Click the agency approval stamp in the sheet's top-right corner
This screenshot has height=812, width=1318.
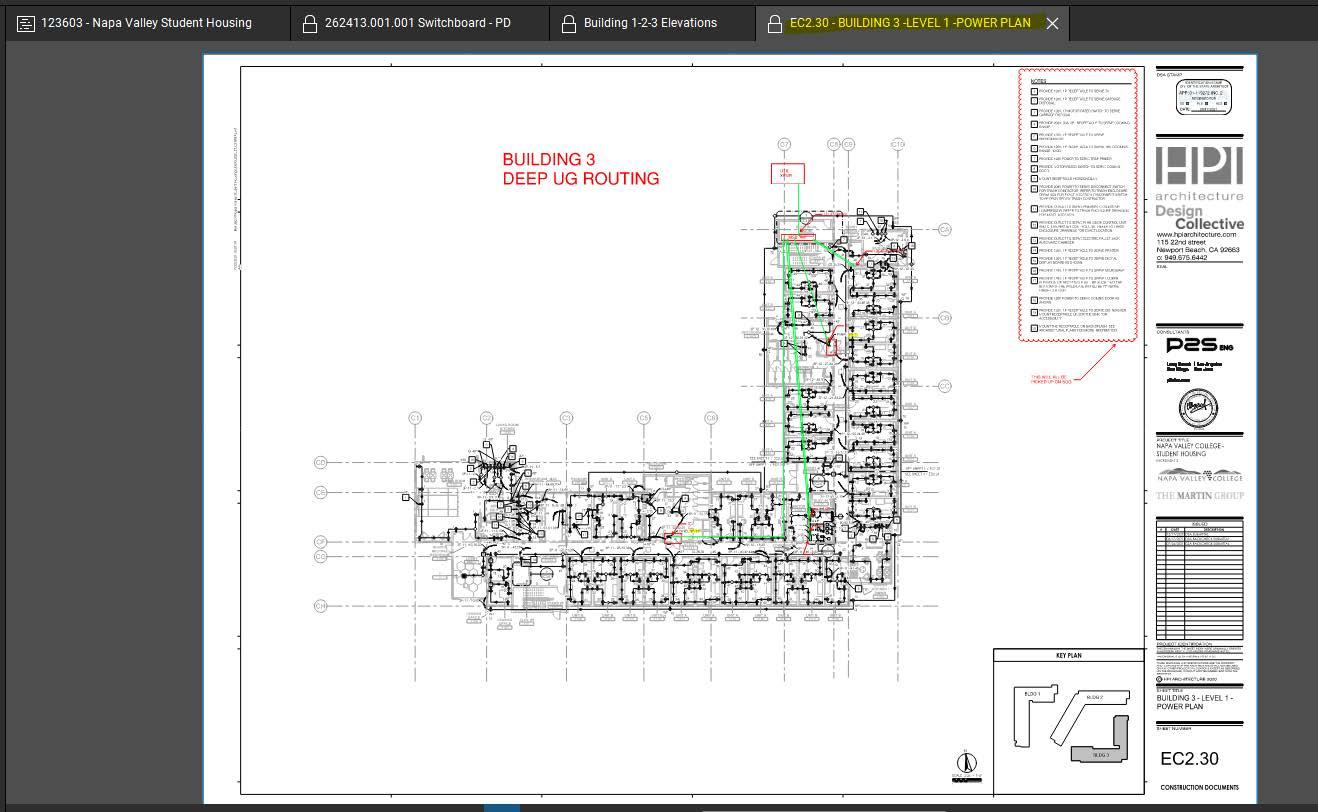tap(1202, 98)
